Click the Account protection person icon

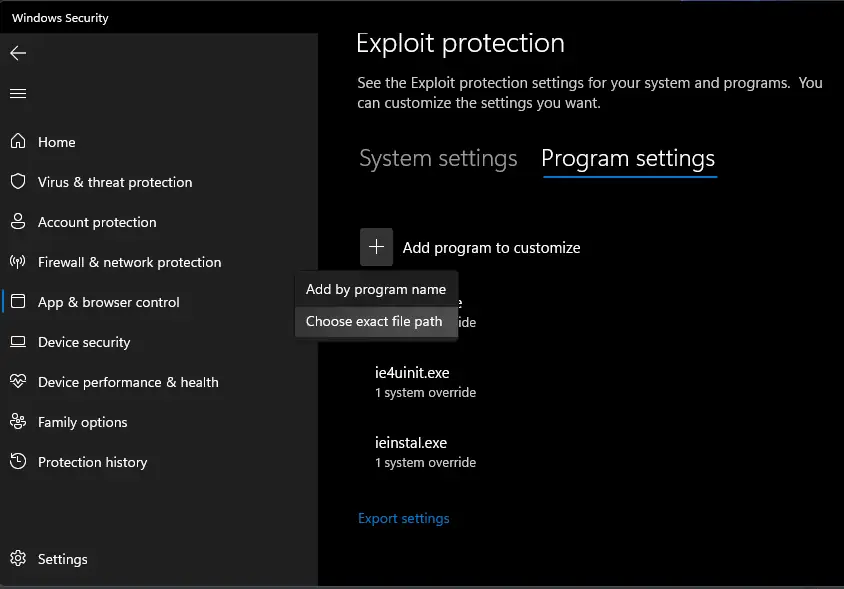click(x=18, y=221)
